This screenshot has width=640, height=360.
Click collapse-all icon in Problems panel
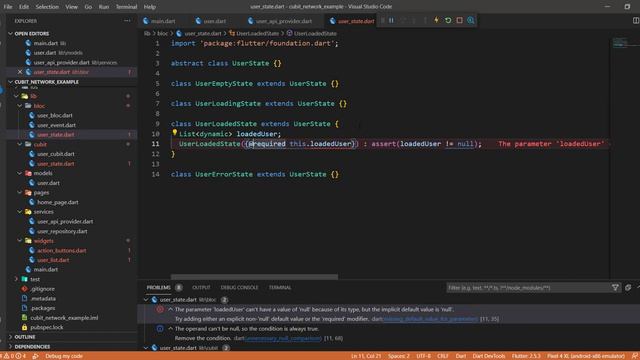coord(628,288)
